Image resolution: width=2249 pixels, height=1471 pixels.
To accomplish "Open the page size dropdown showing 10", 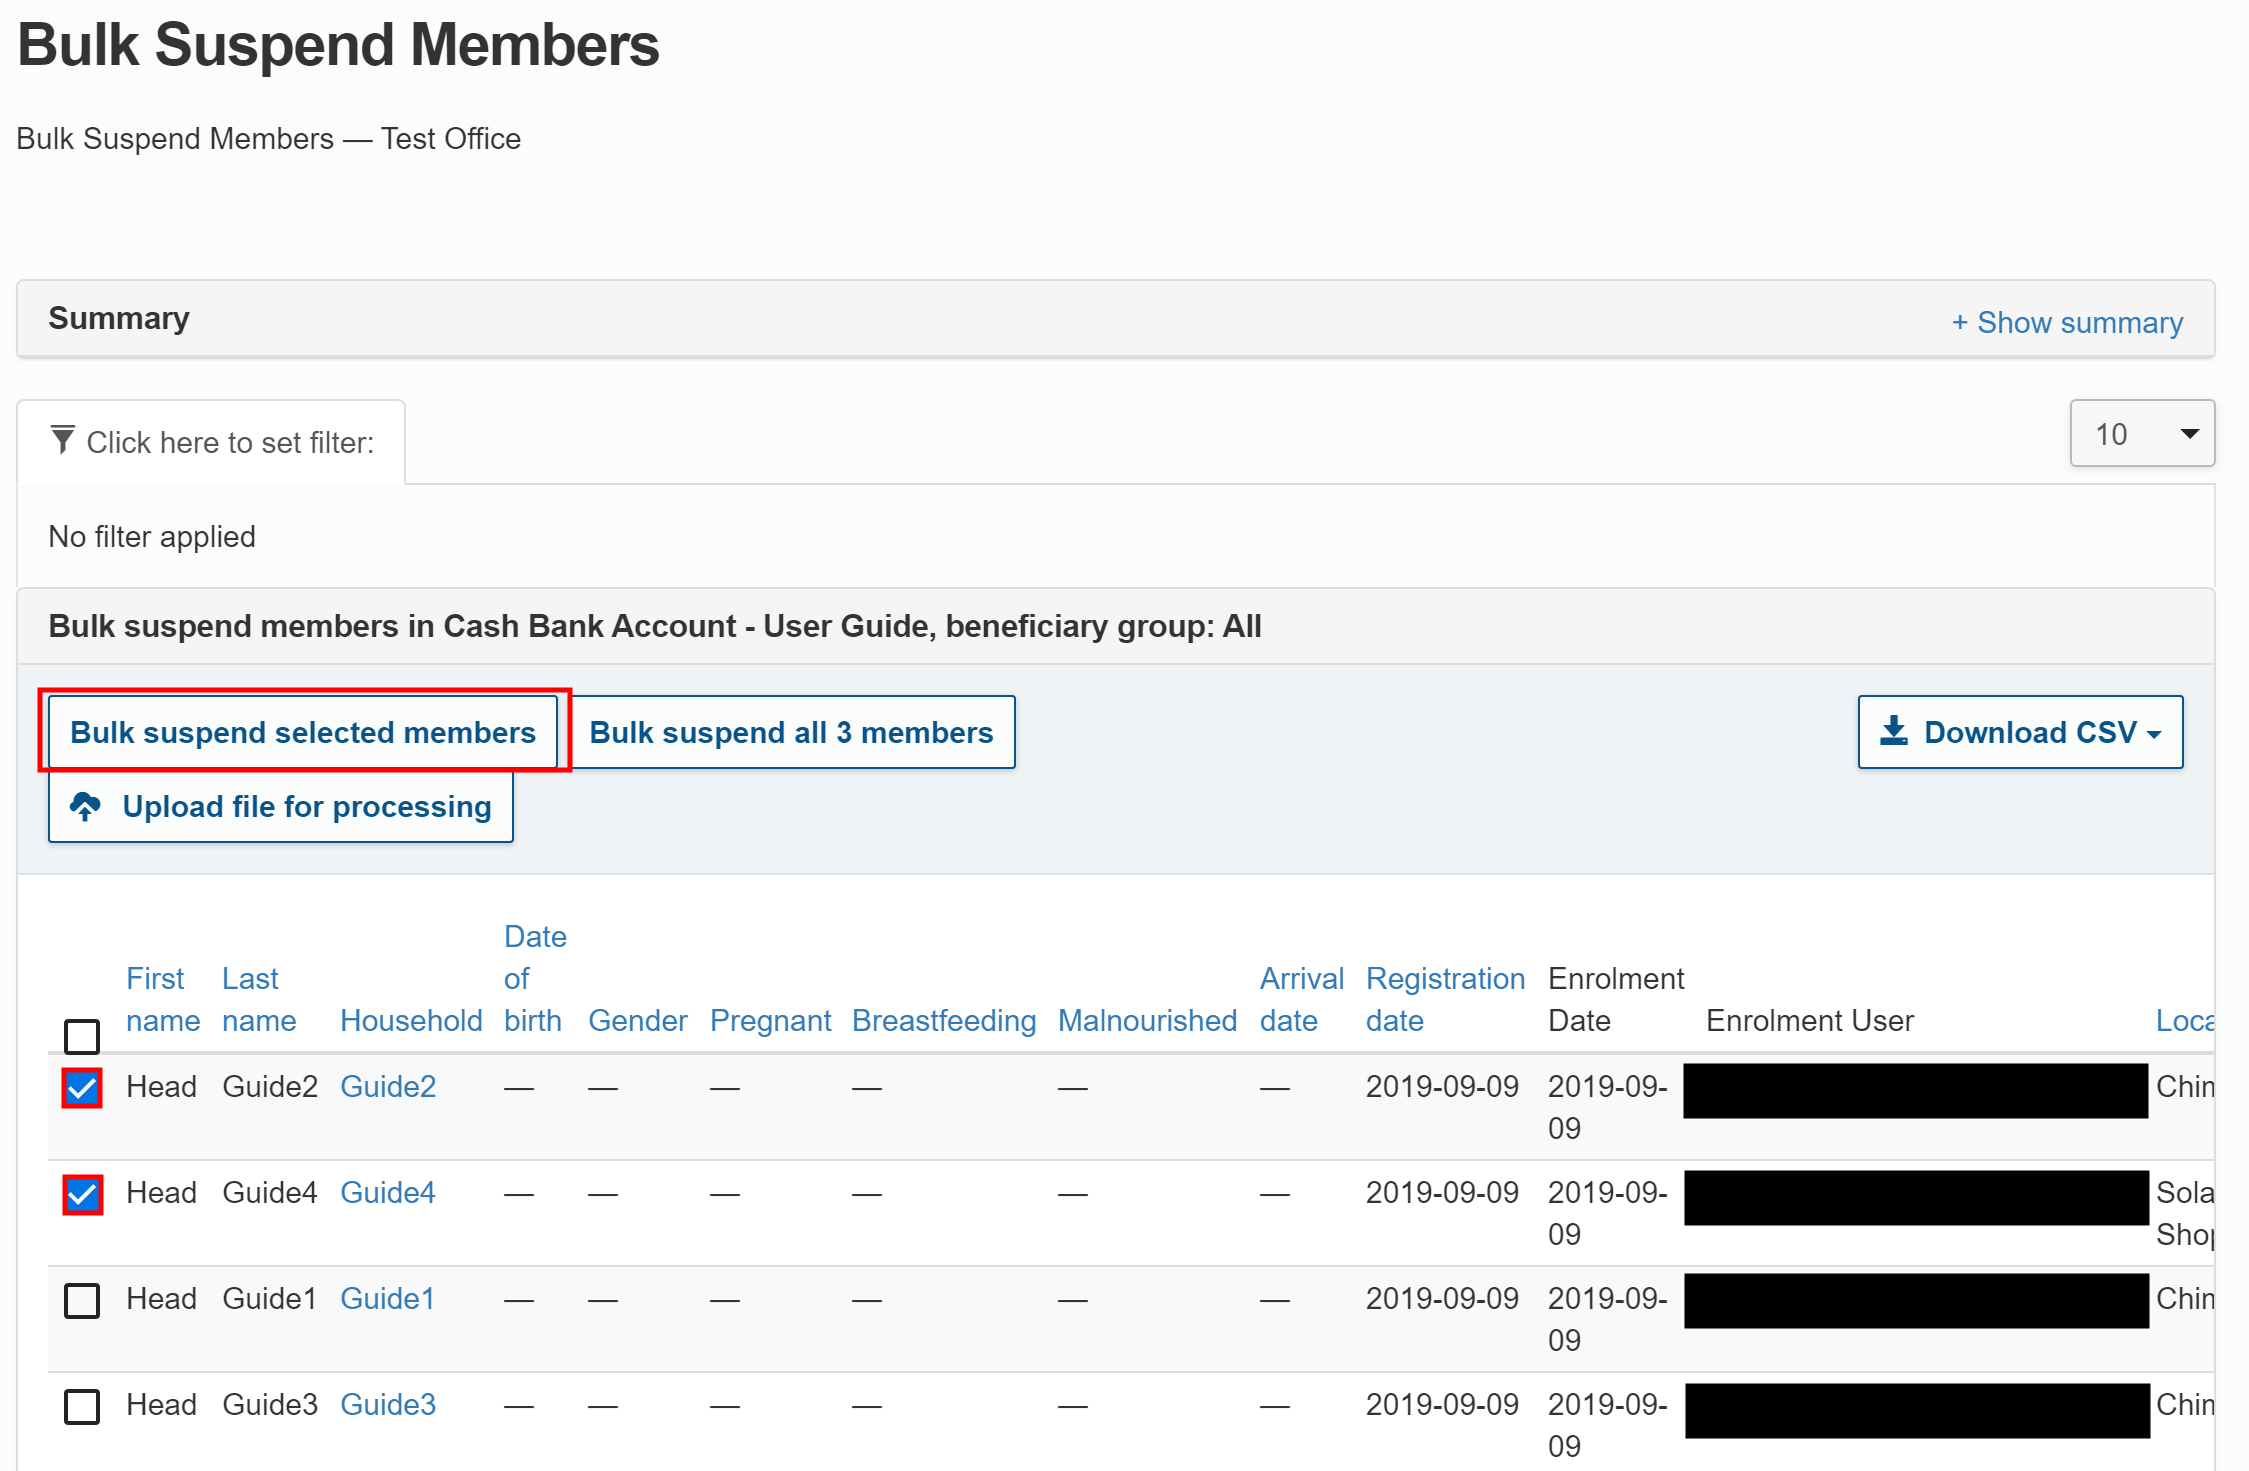I will tap(2141, 434).
